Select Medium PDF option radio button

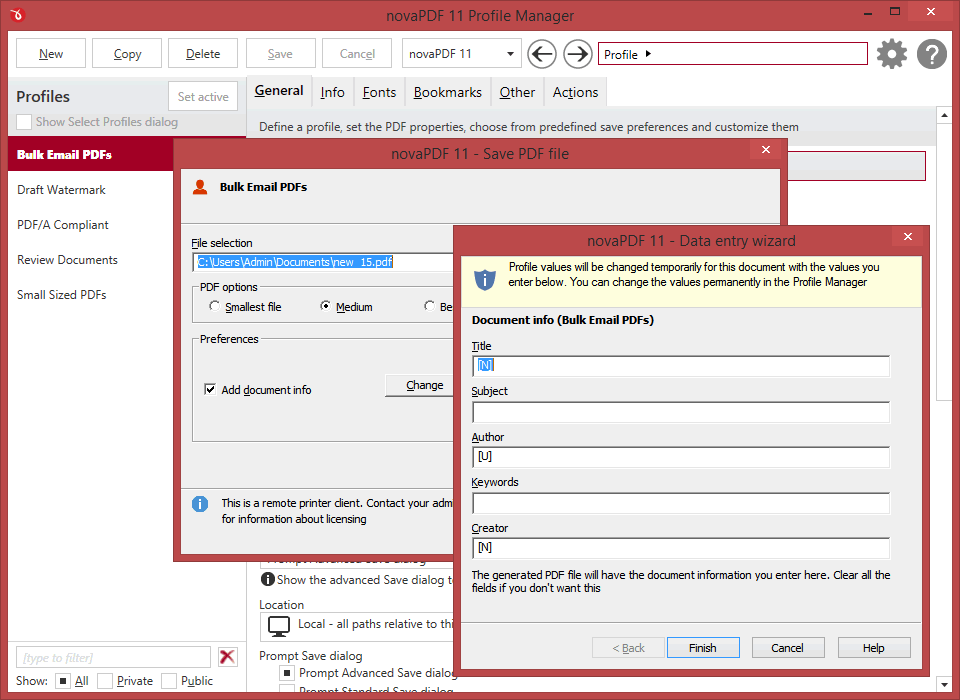tap(325, 306)
